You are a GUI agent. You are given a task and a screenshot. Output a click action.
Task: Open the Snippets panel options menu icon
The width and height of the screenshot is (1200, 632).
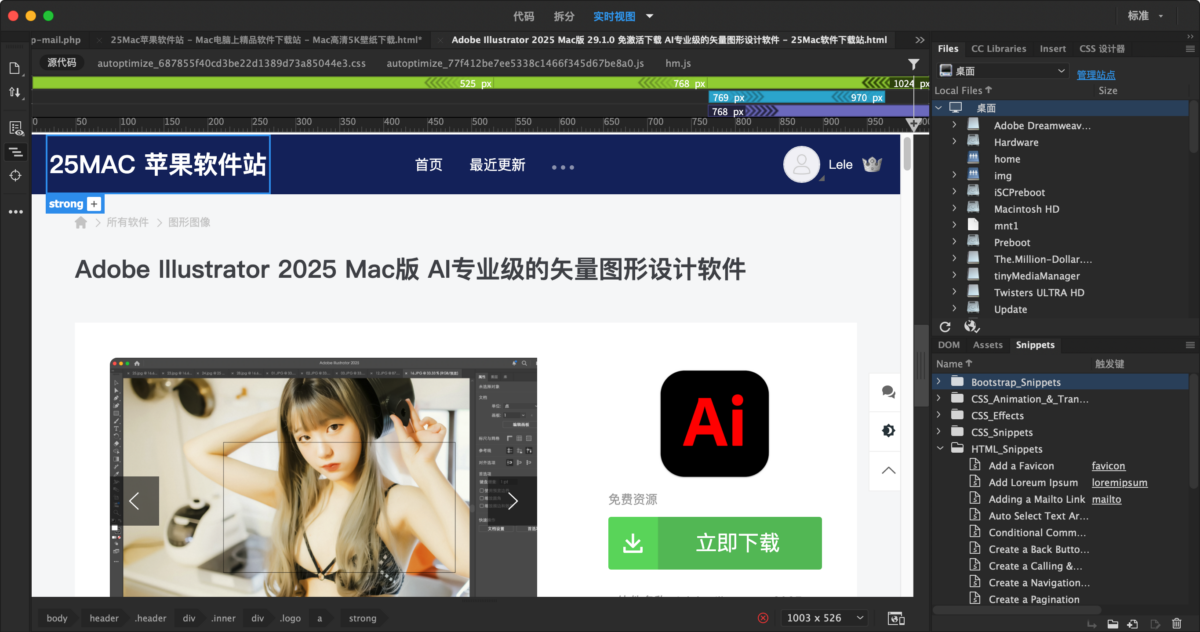click(1190, 344)
